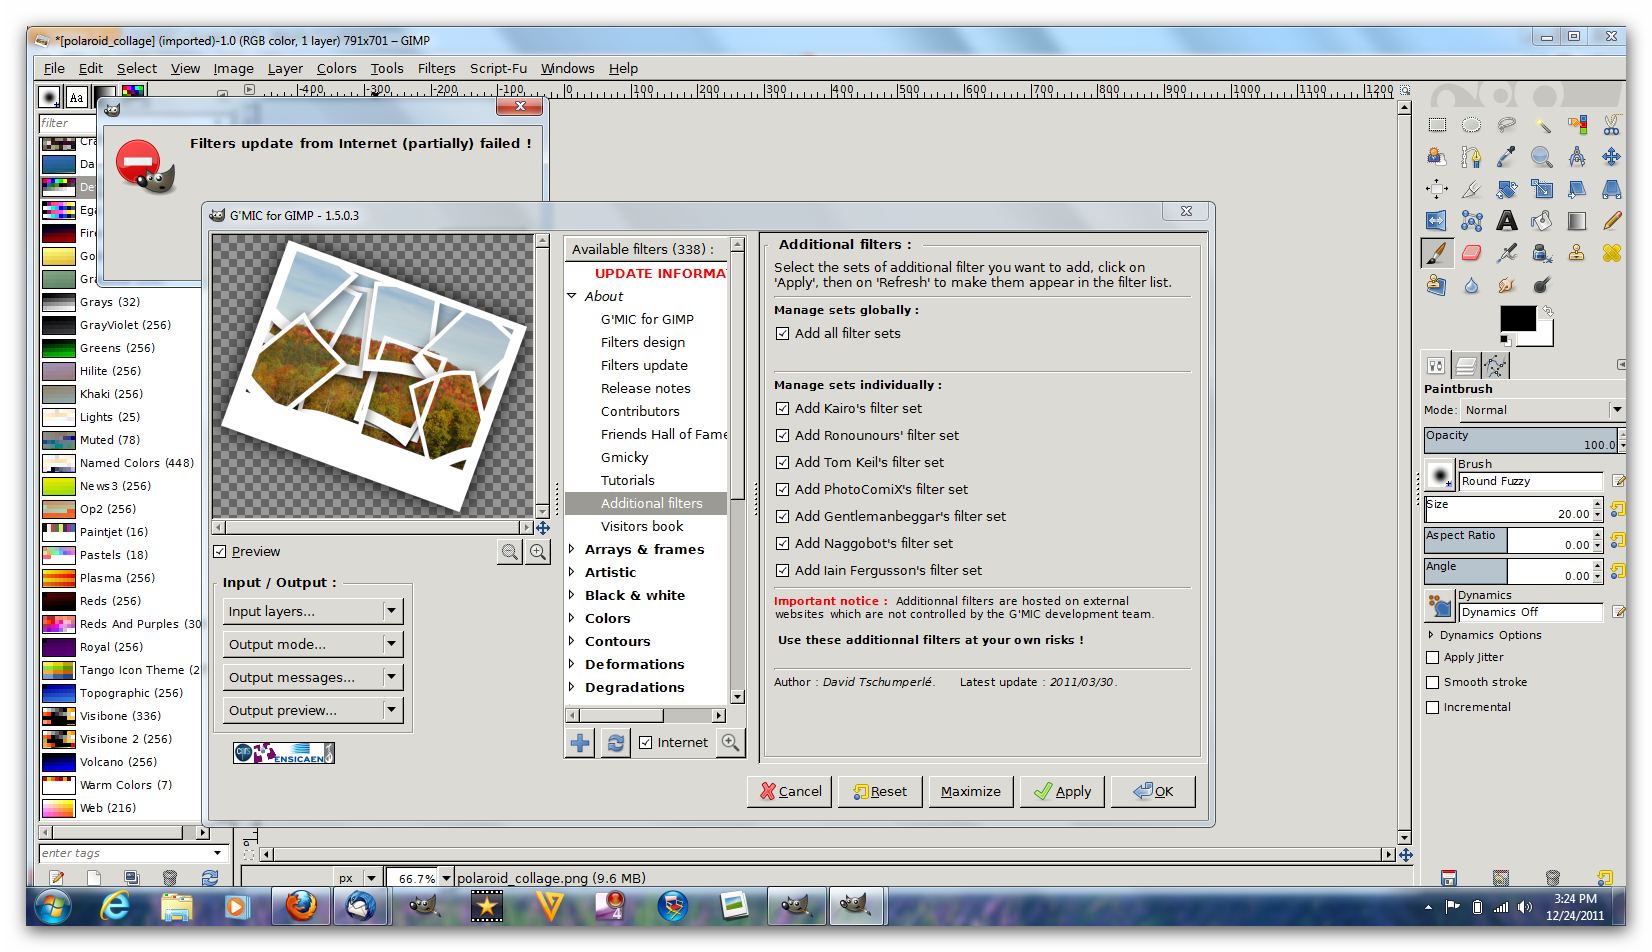The width and height of the screenshot is (1652, 952).
Task: Choose the Airbrush tool
Action: coord(1506,253)
